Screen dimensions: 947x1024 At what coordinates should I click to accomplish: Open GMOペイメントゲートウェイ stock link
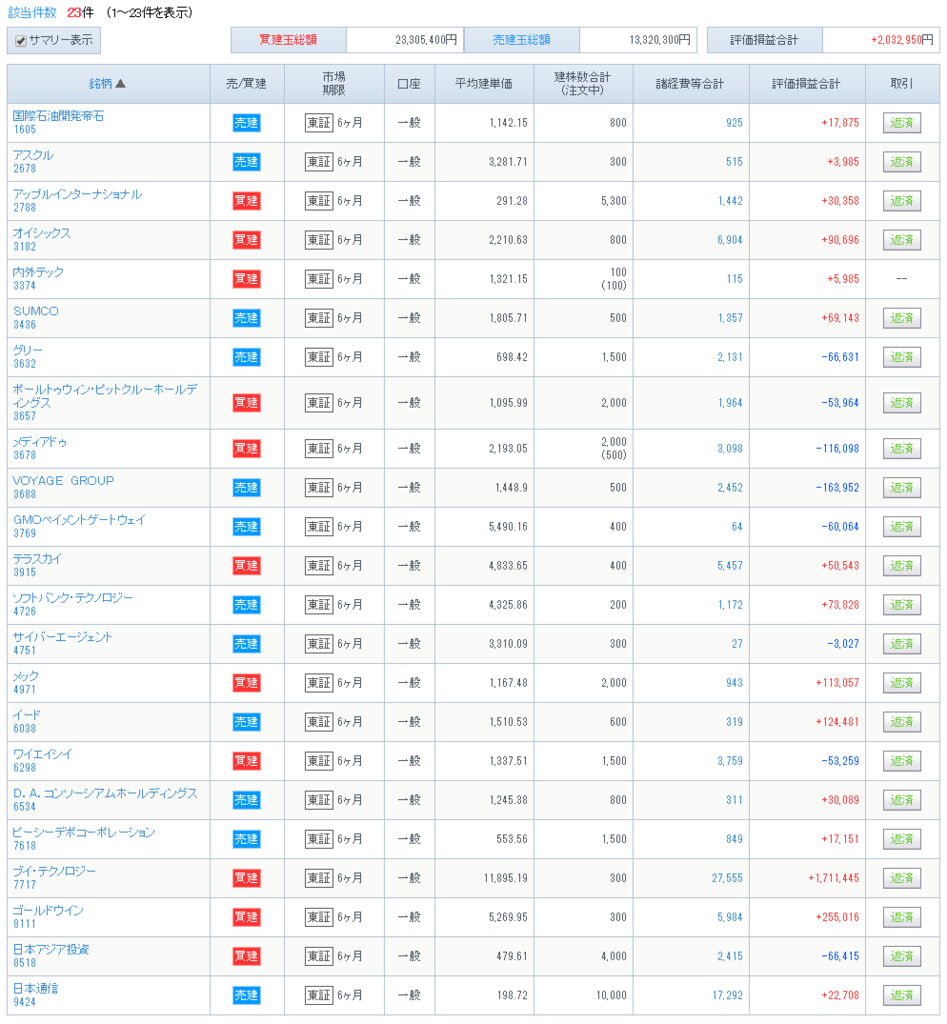point(79,520)
